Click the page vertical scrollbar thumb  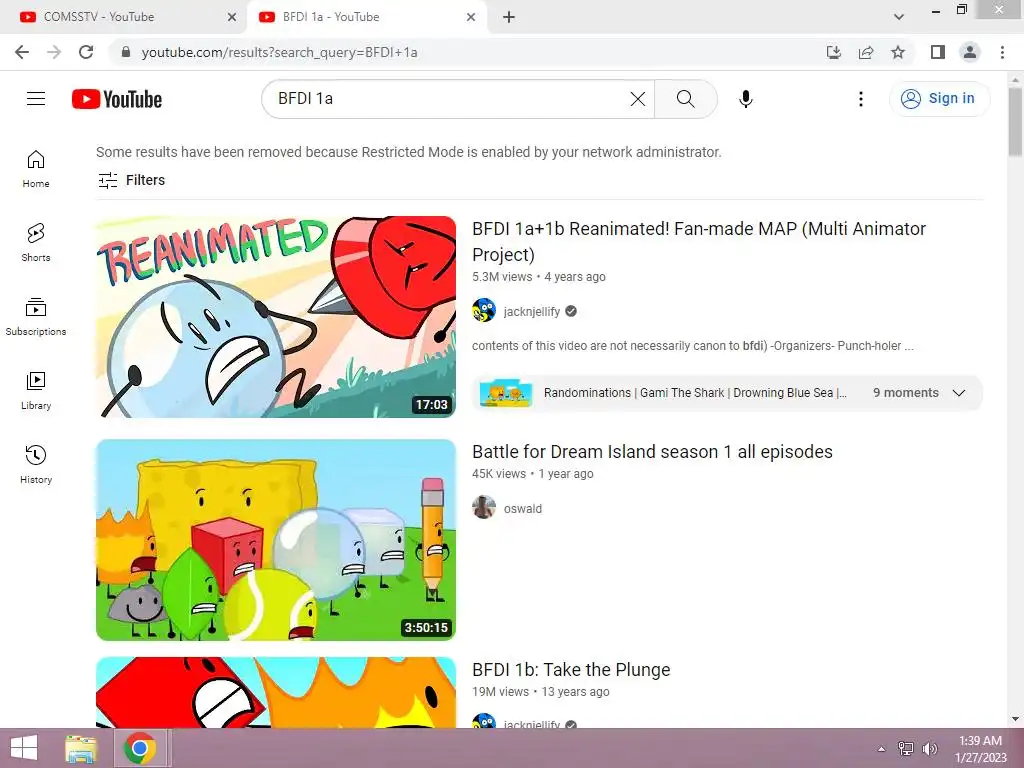[x=1015, y=122]
